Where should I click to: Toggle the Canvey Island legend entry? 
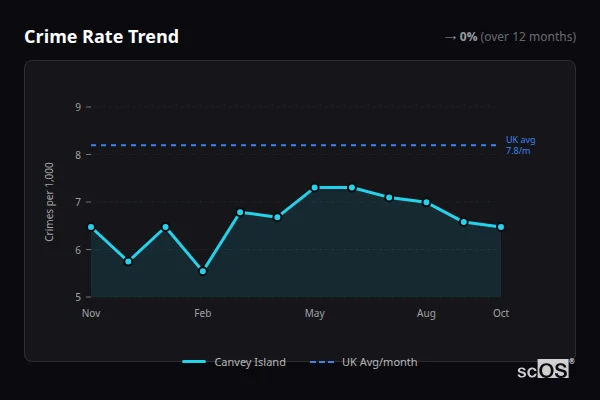234,362
